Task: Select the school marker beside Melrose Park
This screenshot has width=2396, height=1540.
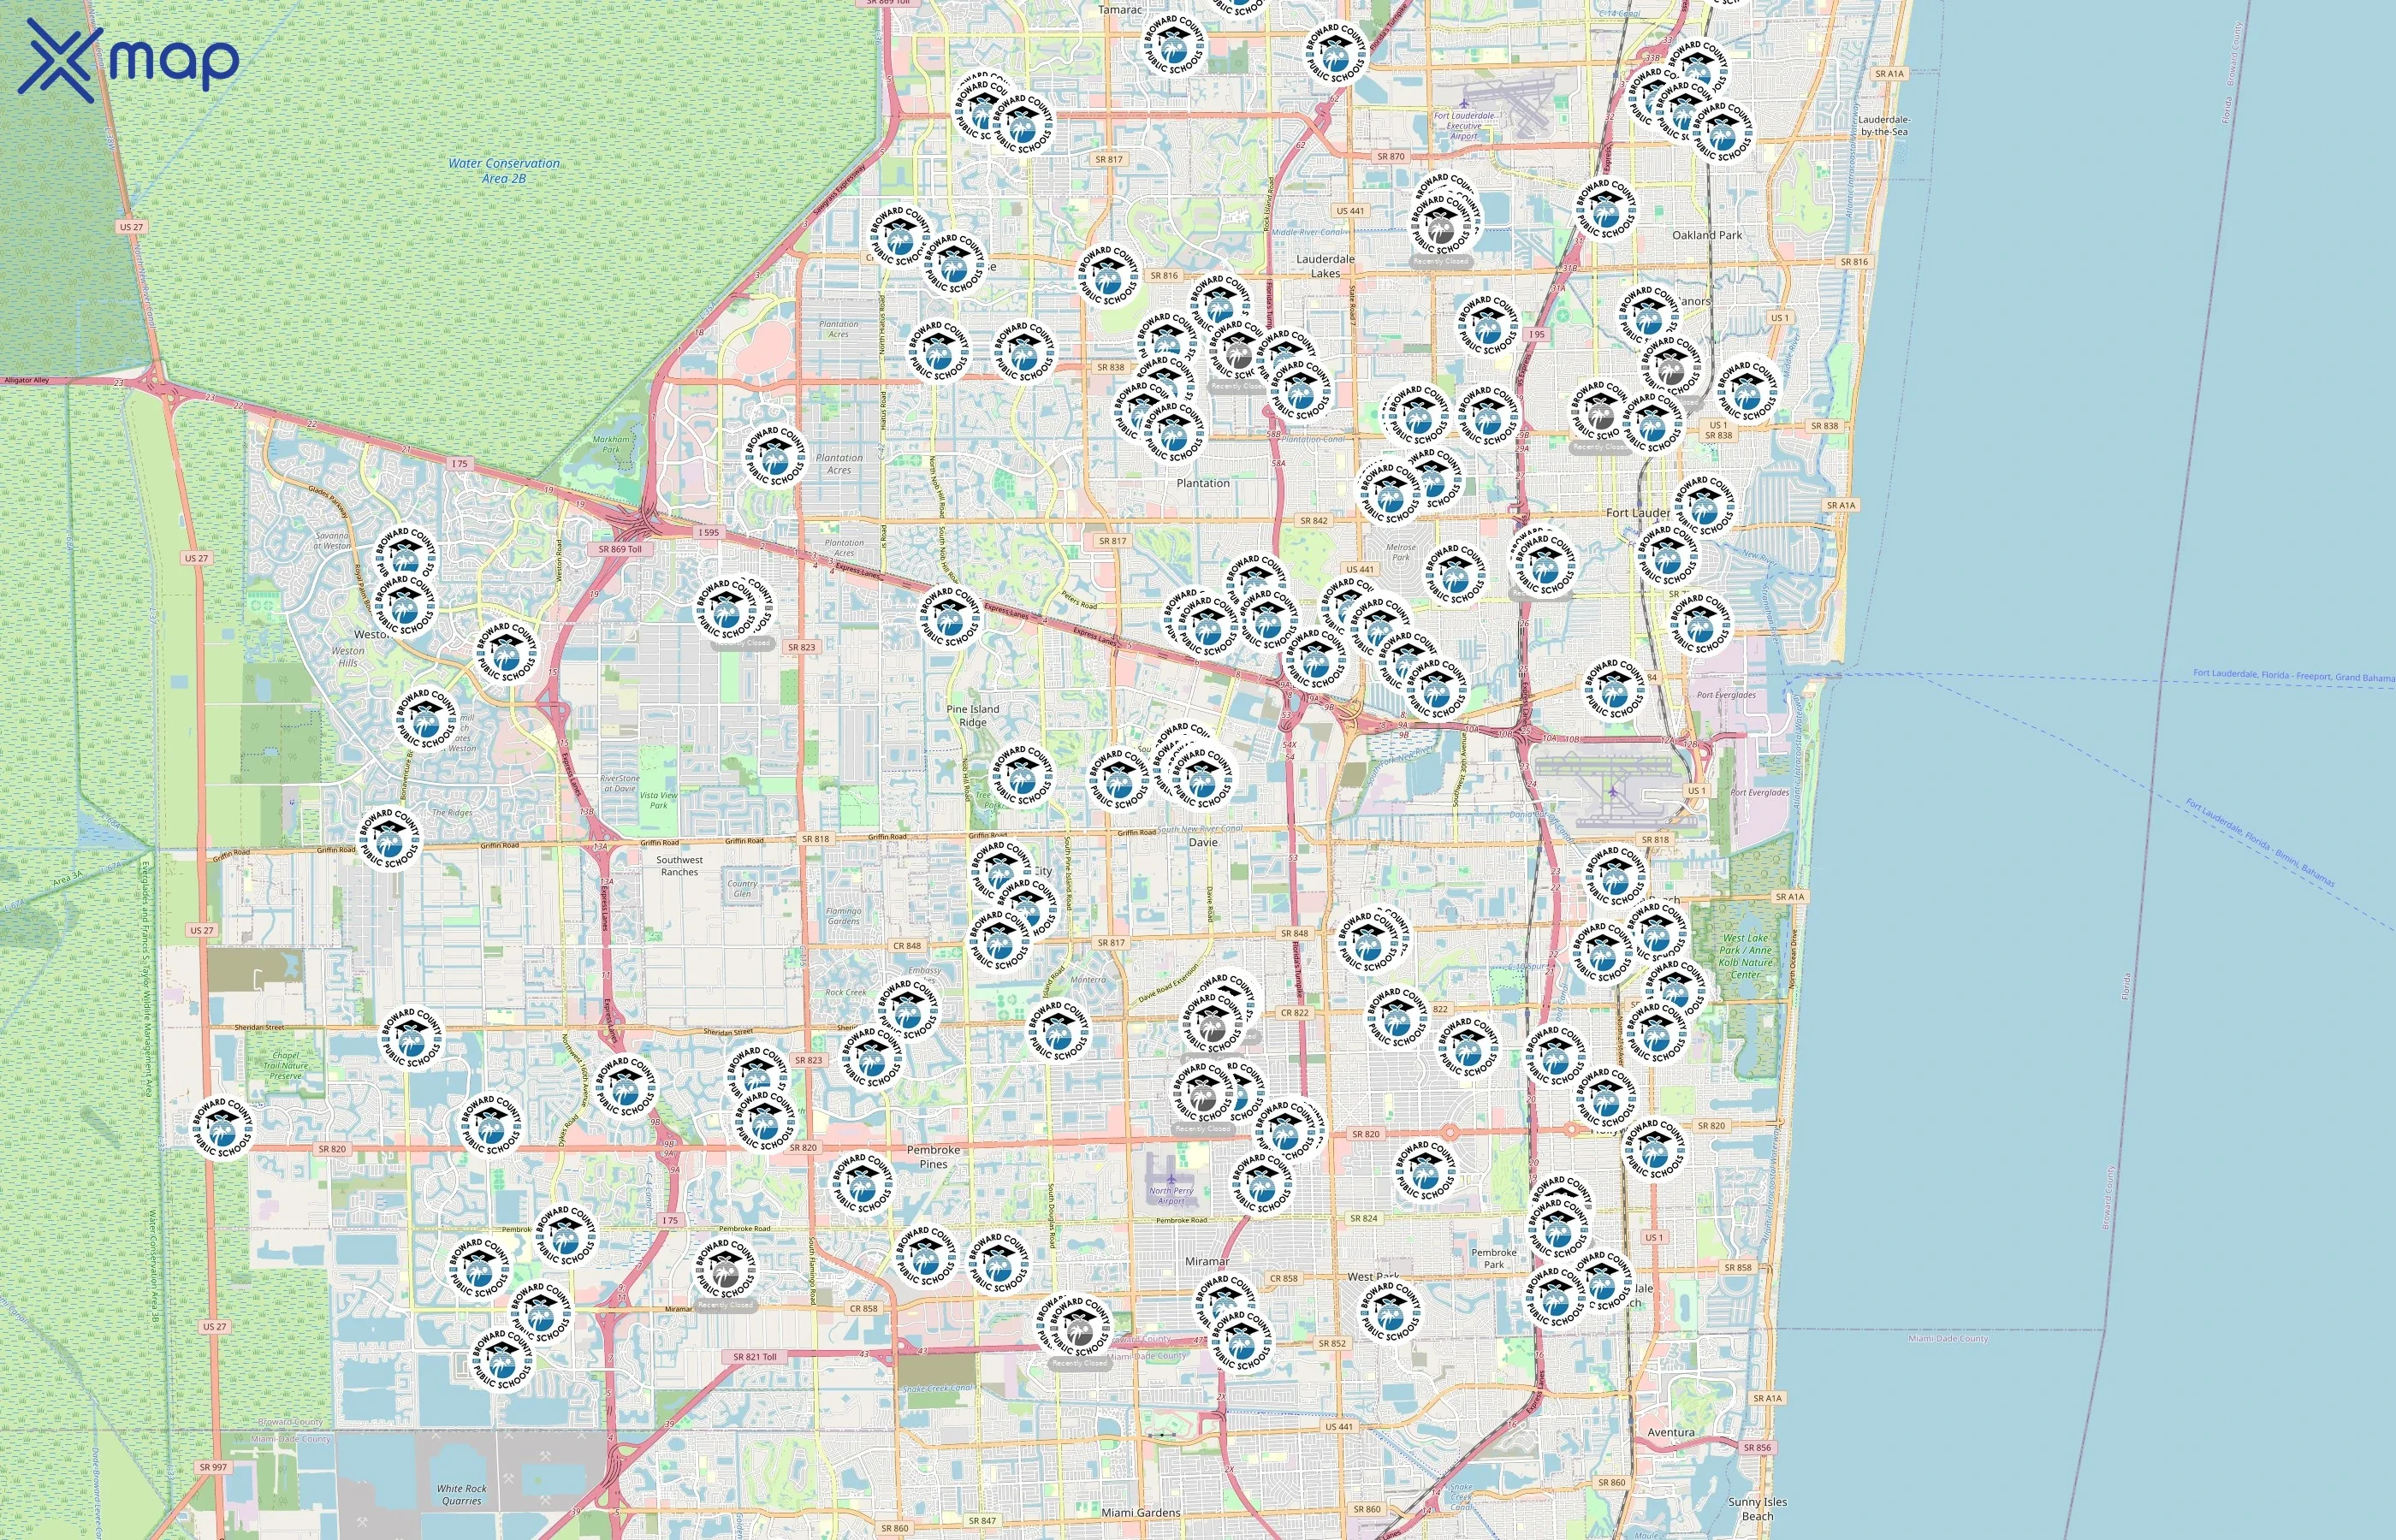Action: pyautogui.click(x=1455, y=573)
